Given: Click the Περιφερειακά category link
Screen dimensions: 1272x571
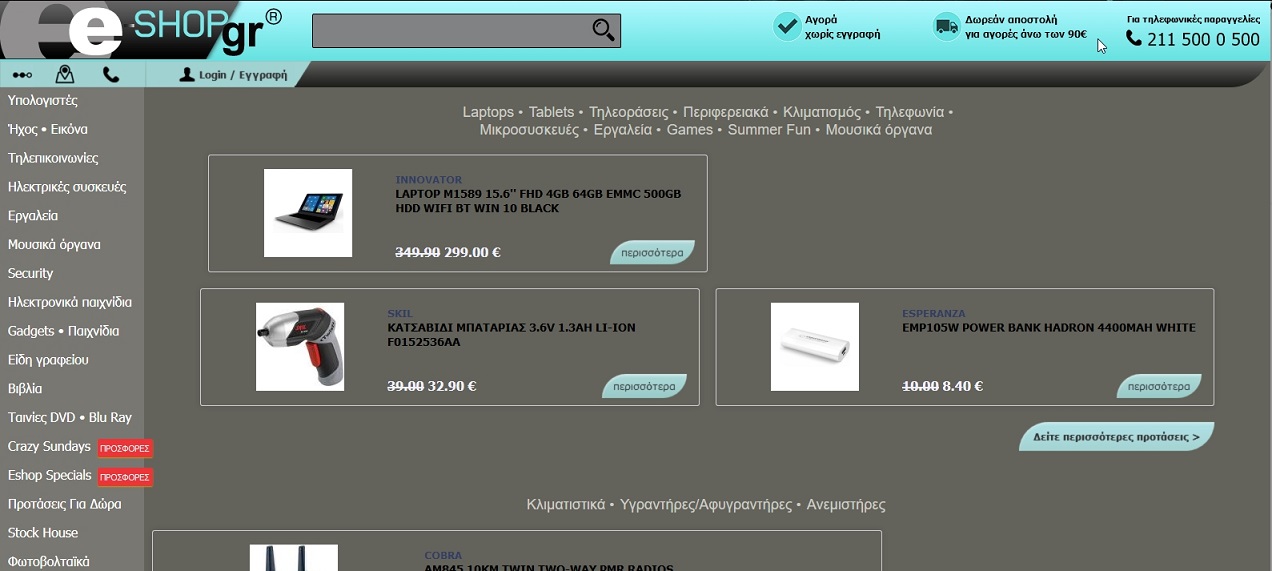Looking at the screenshot, I should tap(725, 112).
